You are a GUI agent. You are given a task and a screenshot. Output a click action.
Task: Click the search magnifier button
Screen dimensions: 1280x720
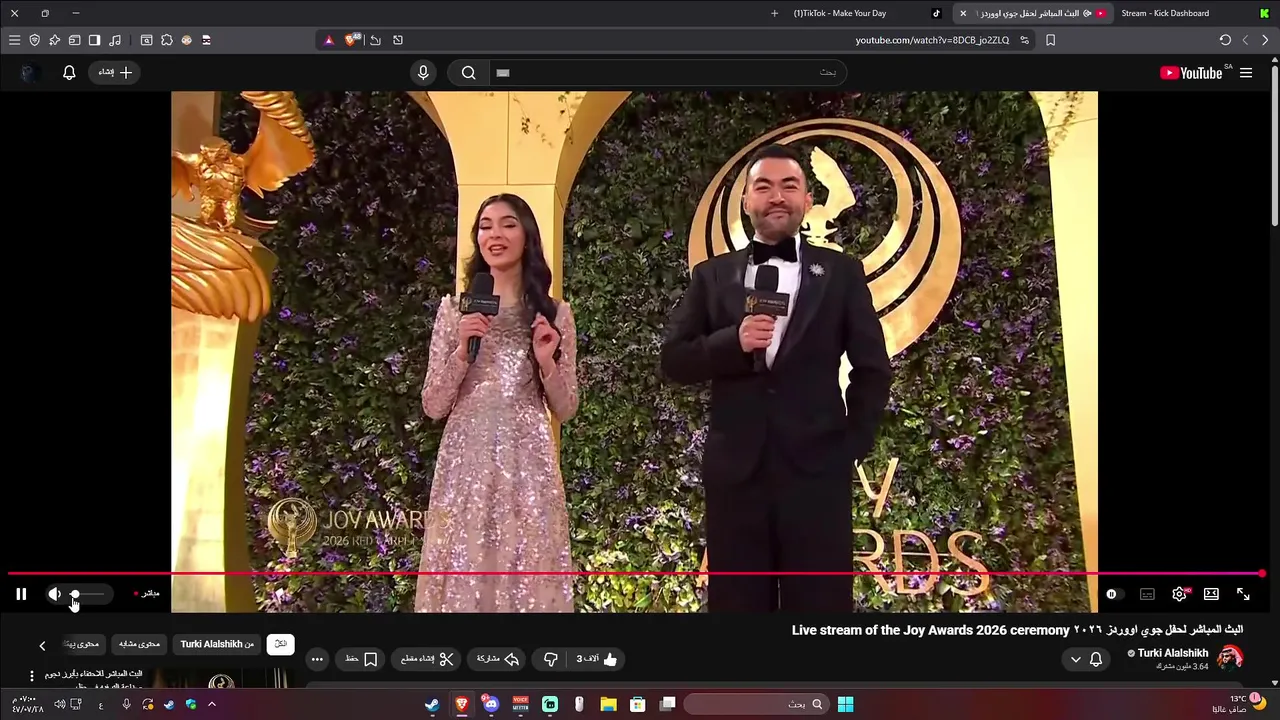click(468, 72)
